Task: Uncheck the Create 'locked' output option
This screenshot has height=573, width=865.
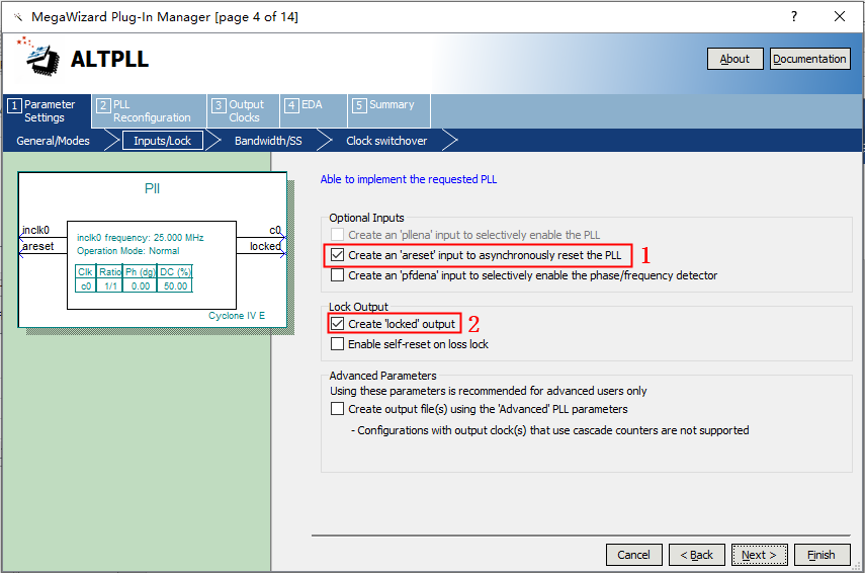Action: pyautogui.click(x=337, y=324)
